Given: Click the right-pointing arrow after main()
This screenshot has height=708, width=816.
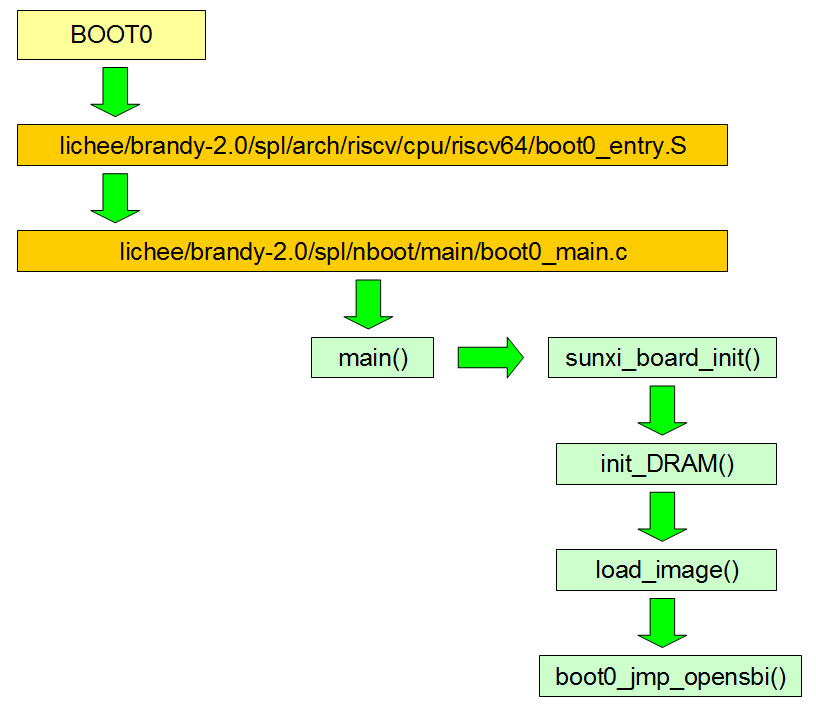Looking at the screenshot, I should 490,357.
